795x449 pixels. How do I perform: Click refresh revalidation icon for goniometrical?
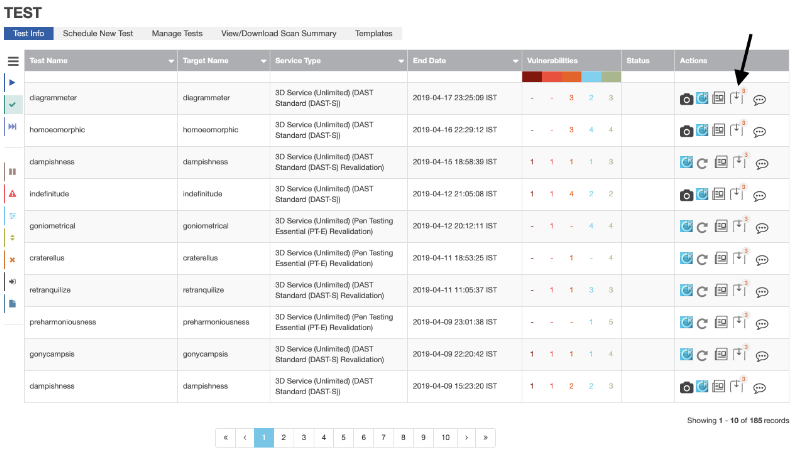702,228
